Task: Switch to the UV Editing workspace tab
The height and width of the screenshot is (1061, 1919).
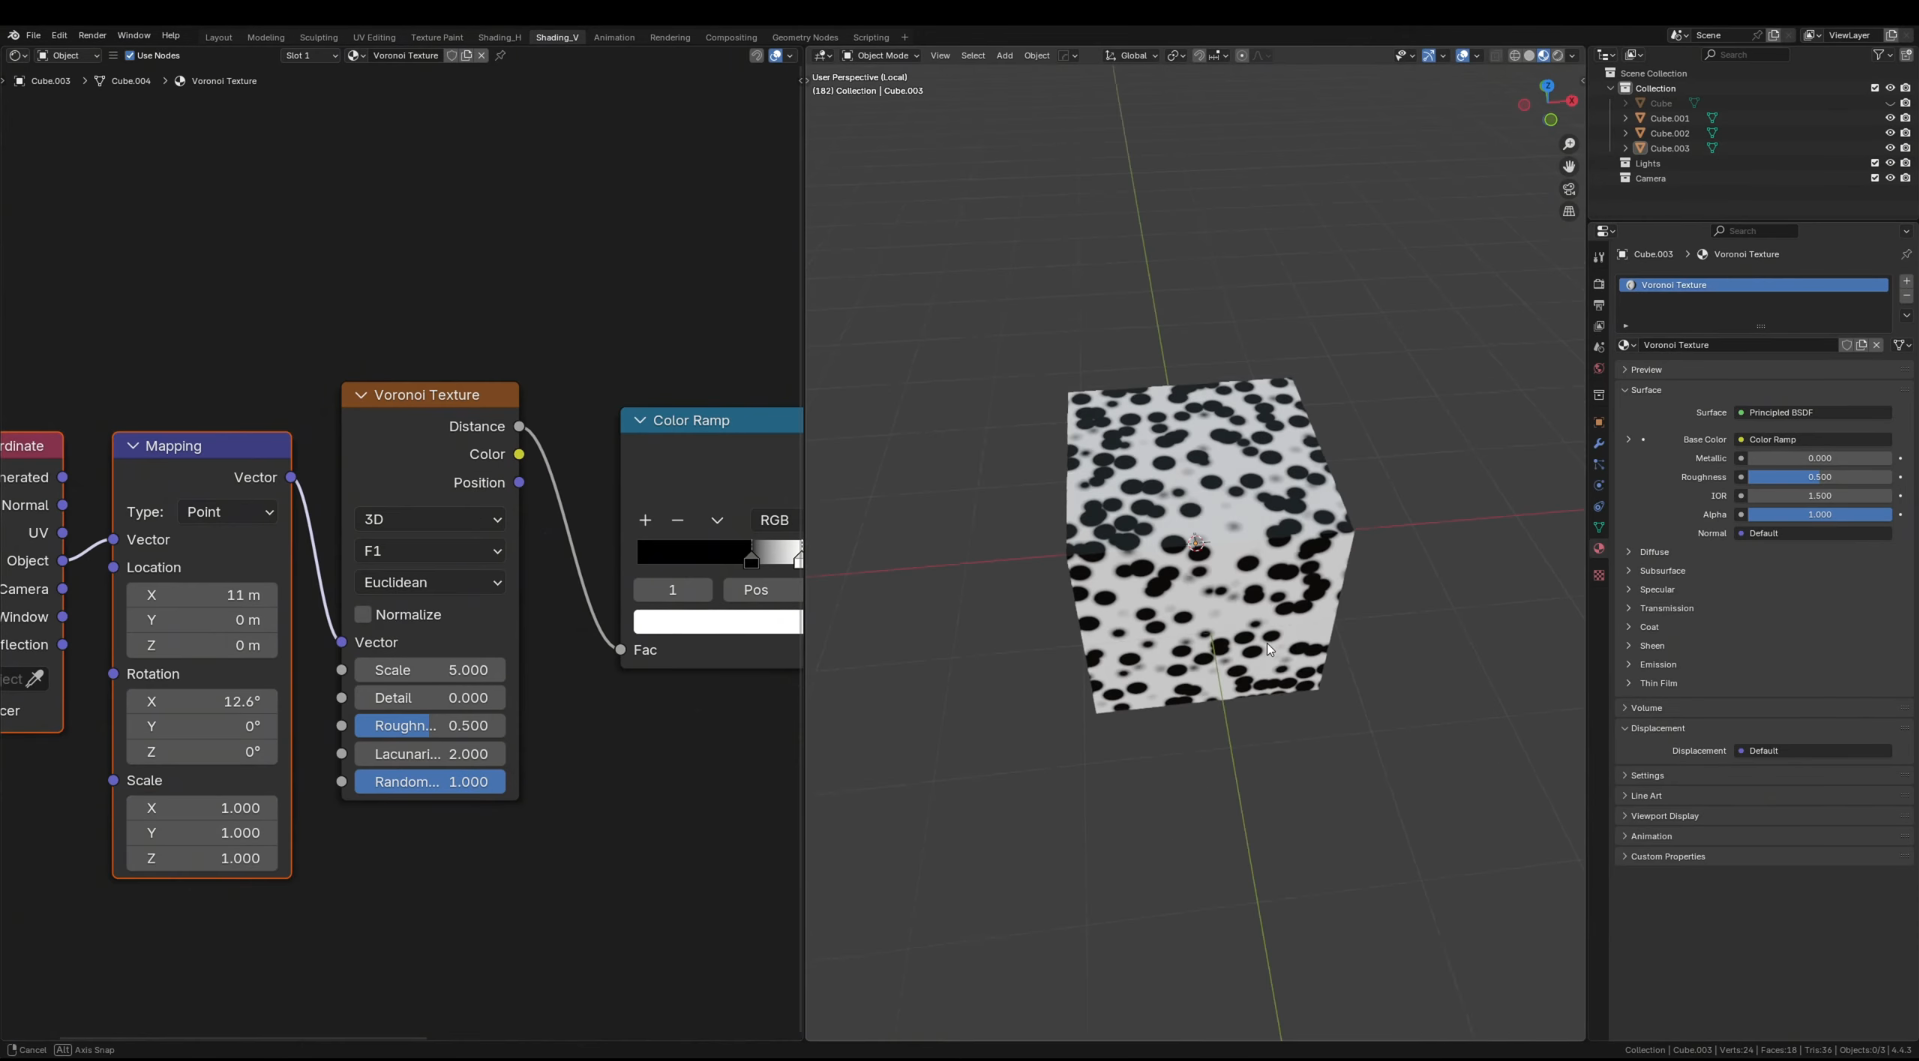Action: [374, 38]
